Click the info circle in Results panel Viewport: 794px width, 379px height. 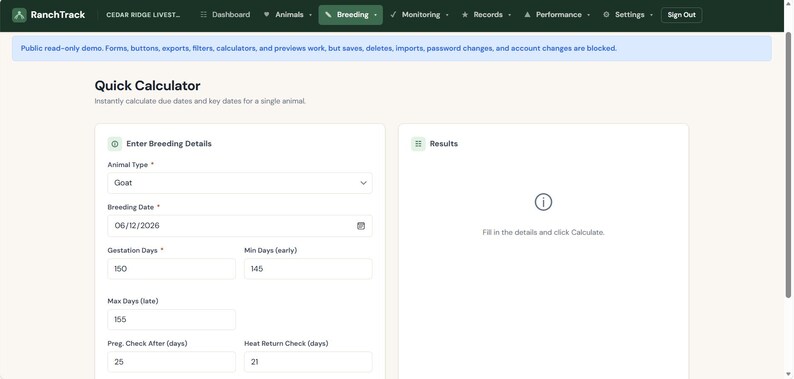pos(543,202)
